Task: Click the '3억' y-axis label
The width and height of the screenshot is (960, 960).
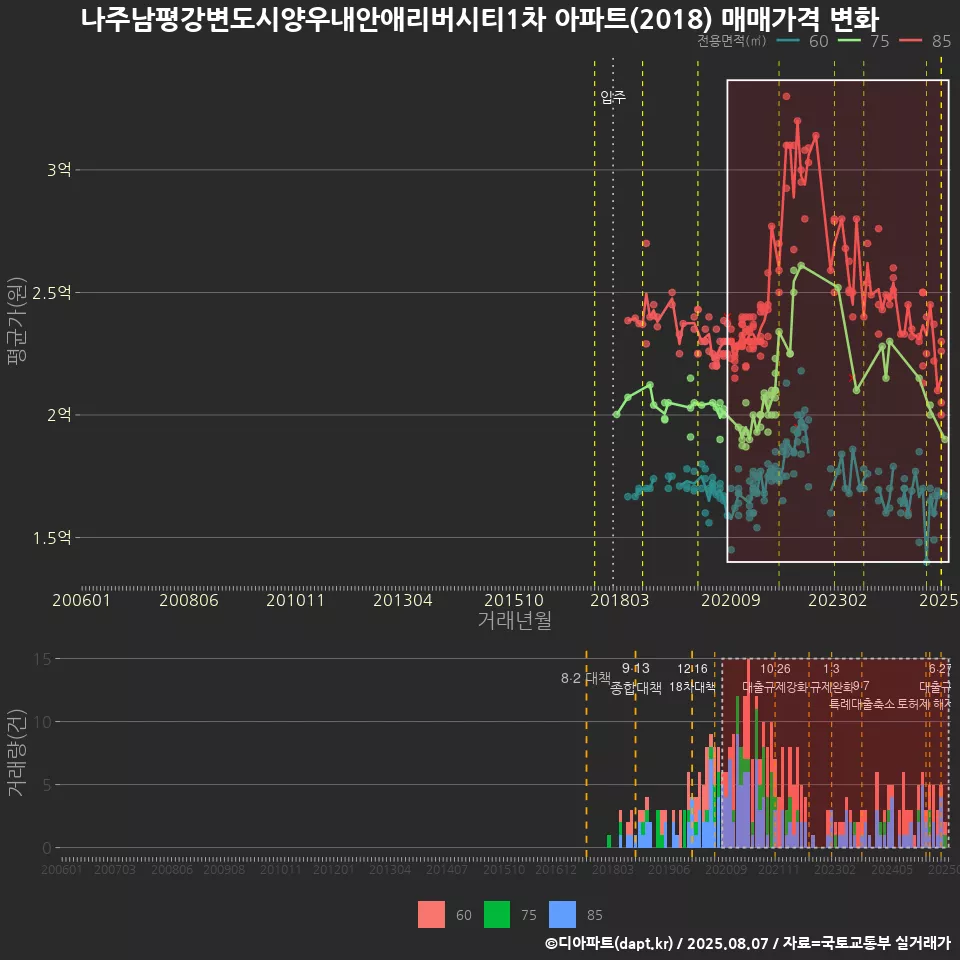Action: click(59, 170)
